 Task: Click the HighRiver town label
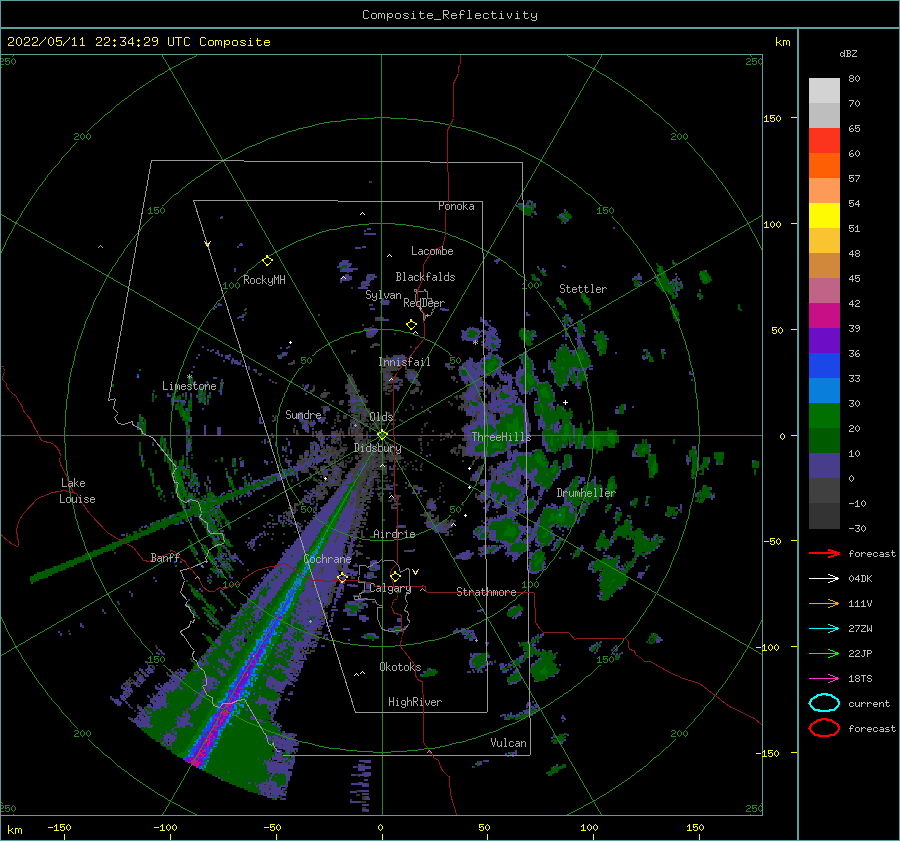415,702
